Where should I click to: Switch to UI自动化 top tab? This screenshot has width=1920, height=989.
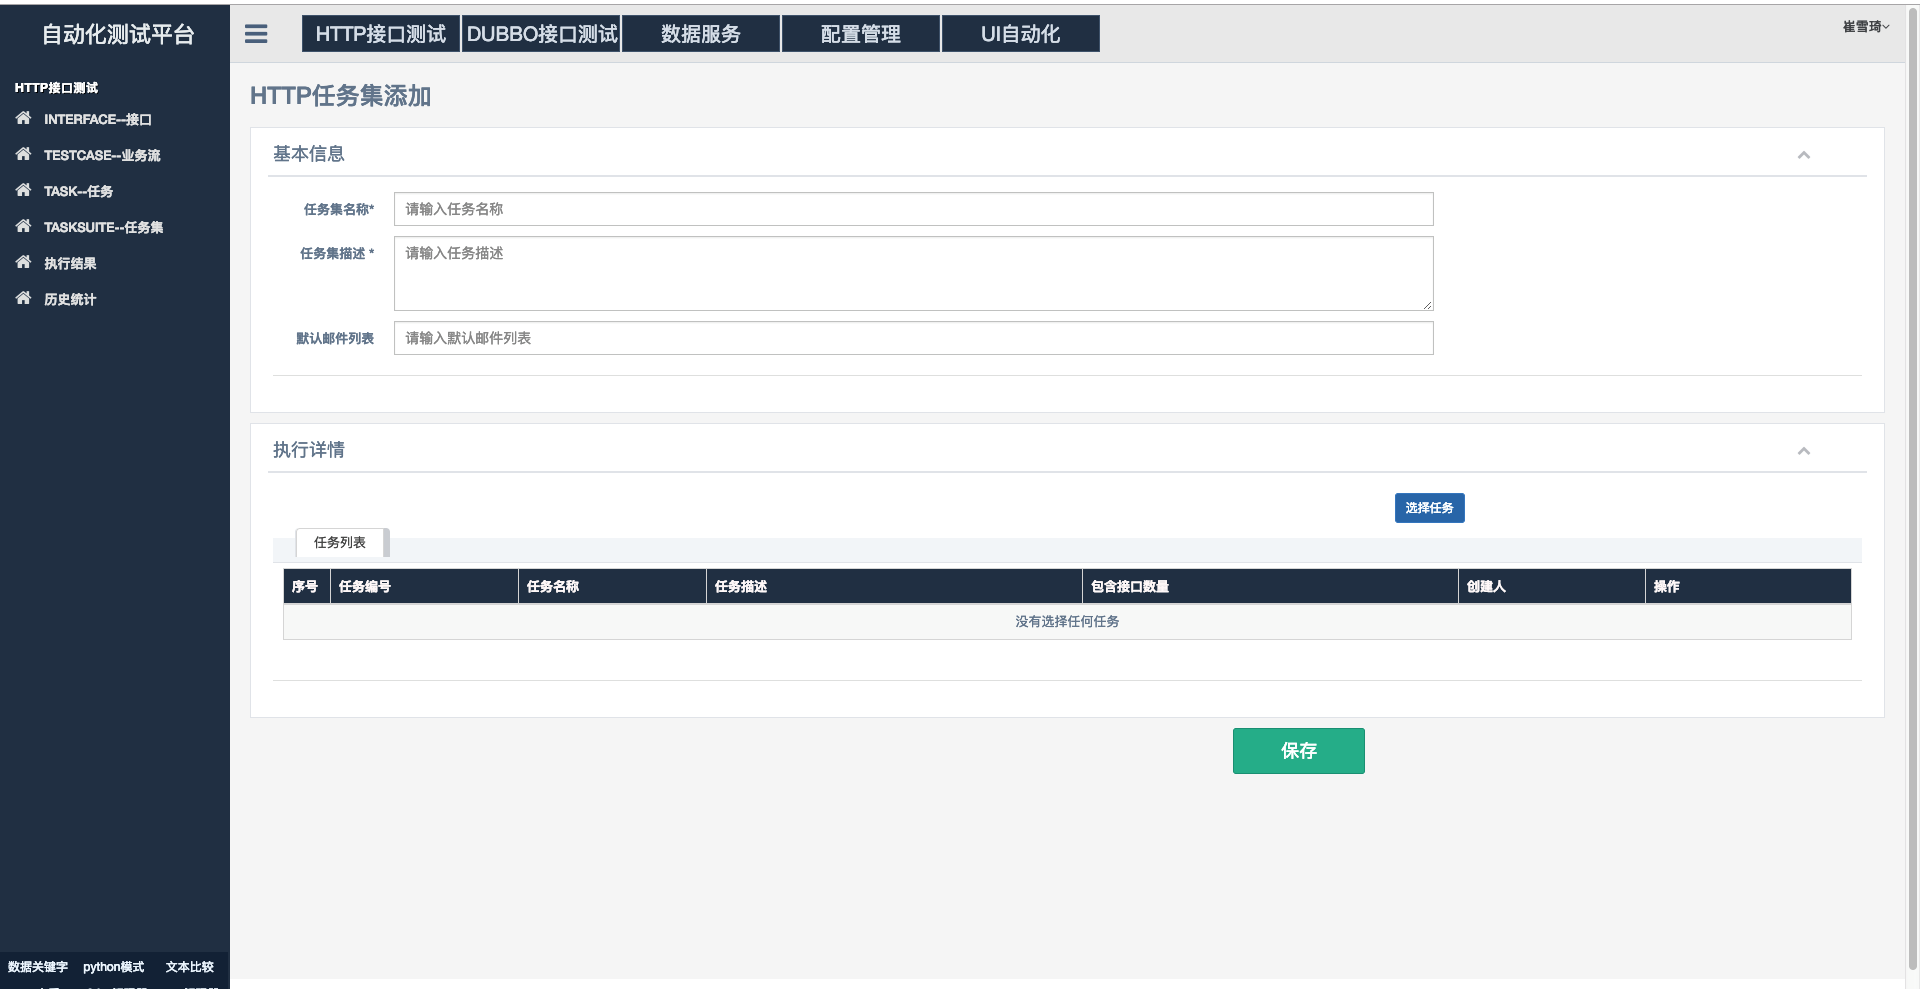click(x=1021, y=33)
